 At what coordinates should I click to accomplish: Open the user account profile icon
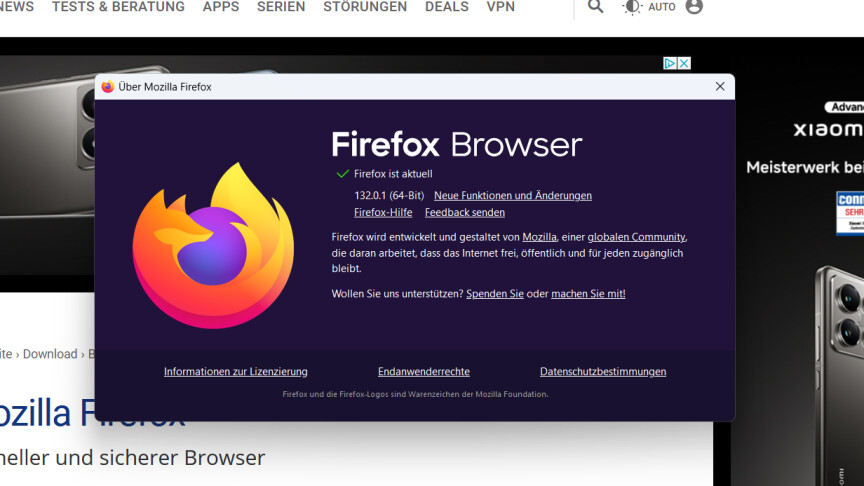coord(694,7)
